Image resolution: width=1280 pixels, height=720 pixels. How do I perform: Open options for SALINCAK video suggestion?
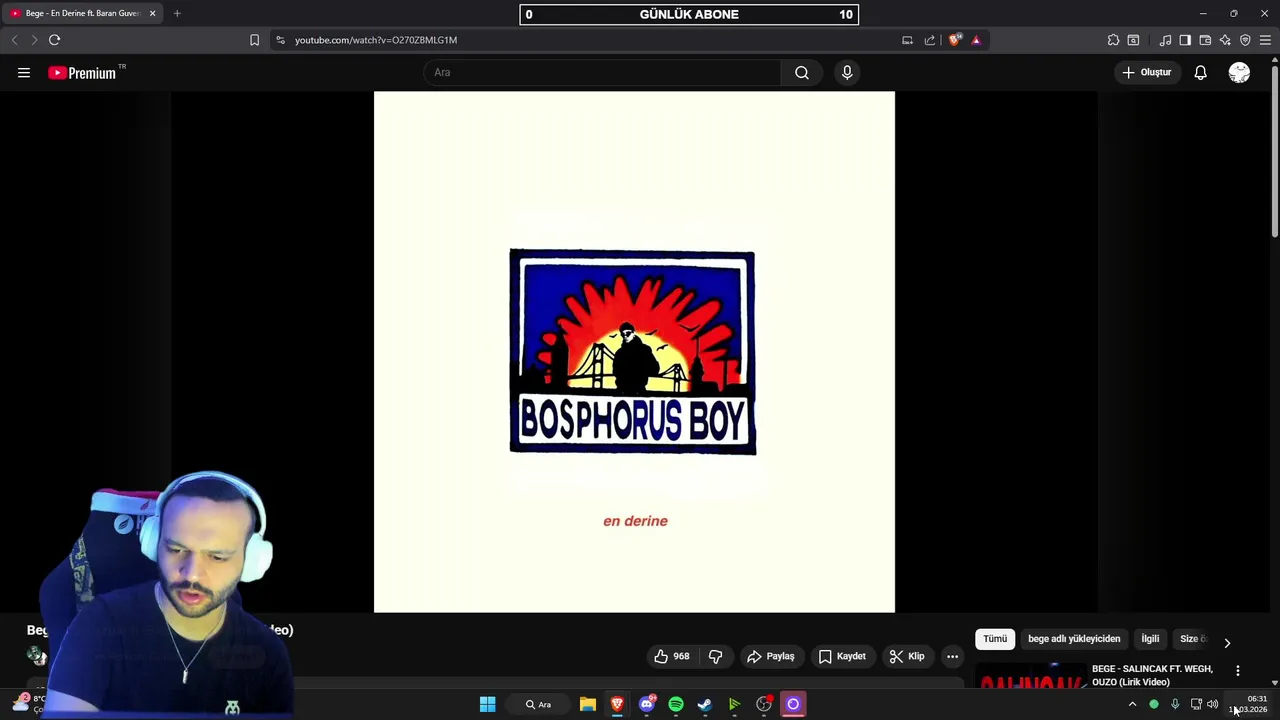(x=1238, y=671)
